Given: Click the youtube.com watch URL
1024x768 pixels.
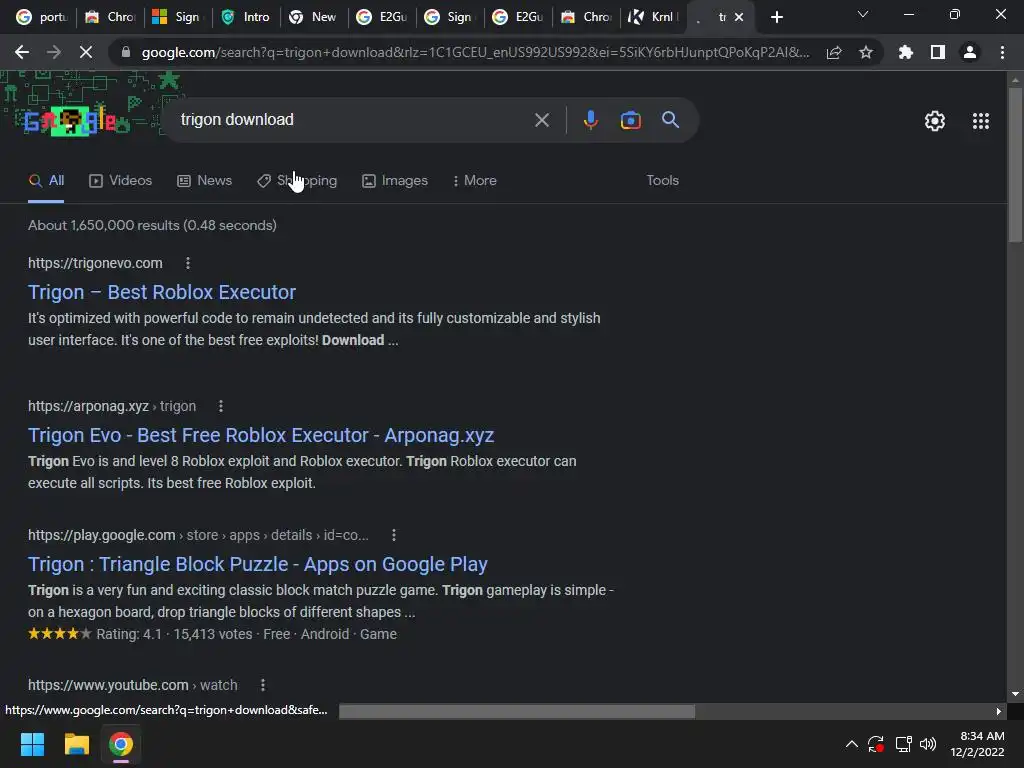Looking at the screenshot, I should [x=133, y=685].
